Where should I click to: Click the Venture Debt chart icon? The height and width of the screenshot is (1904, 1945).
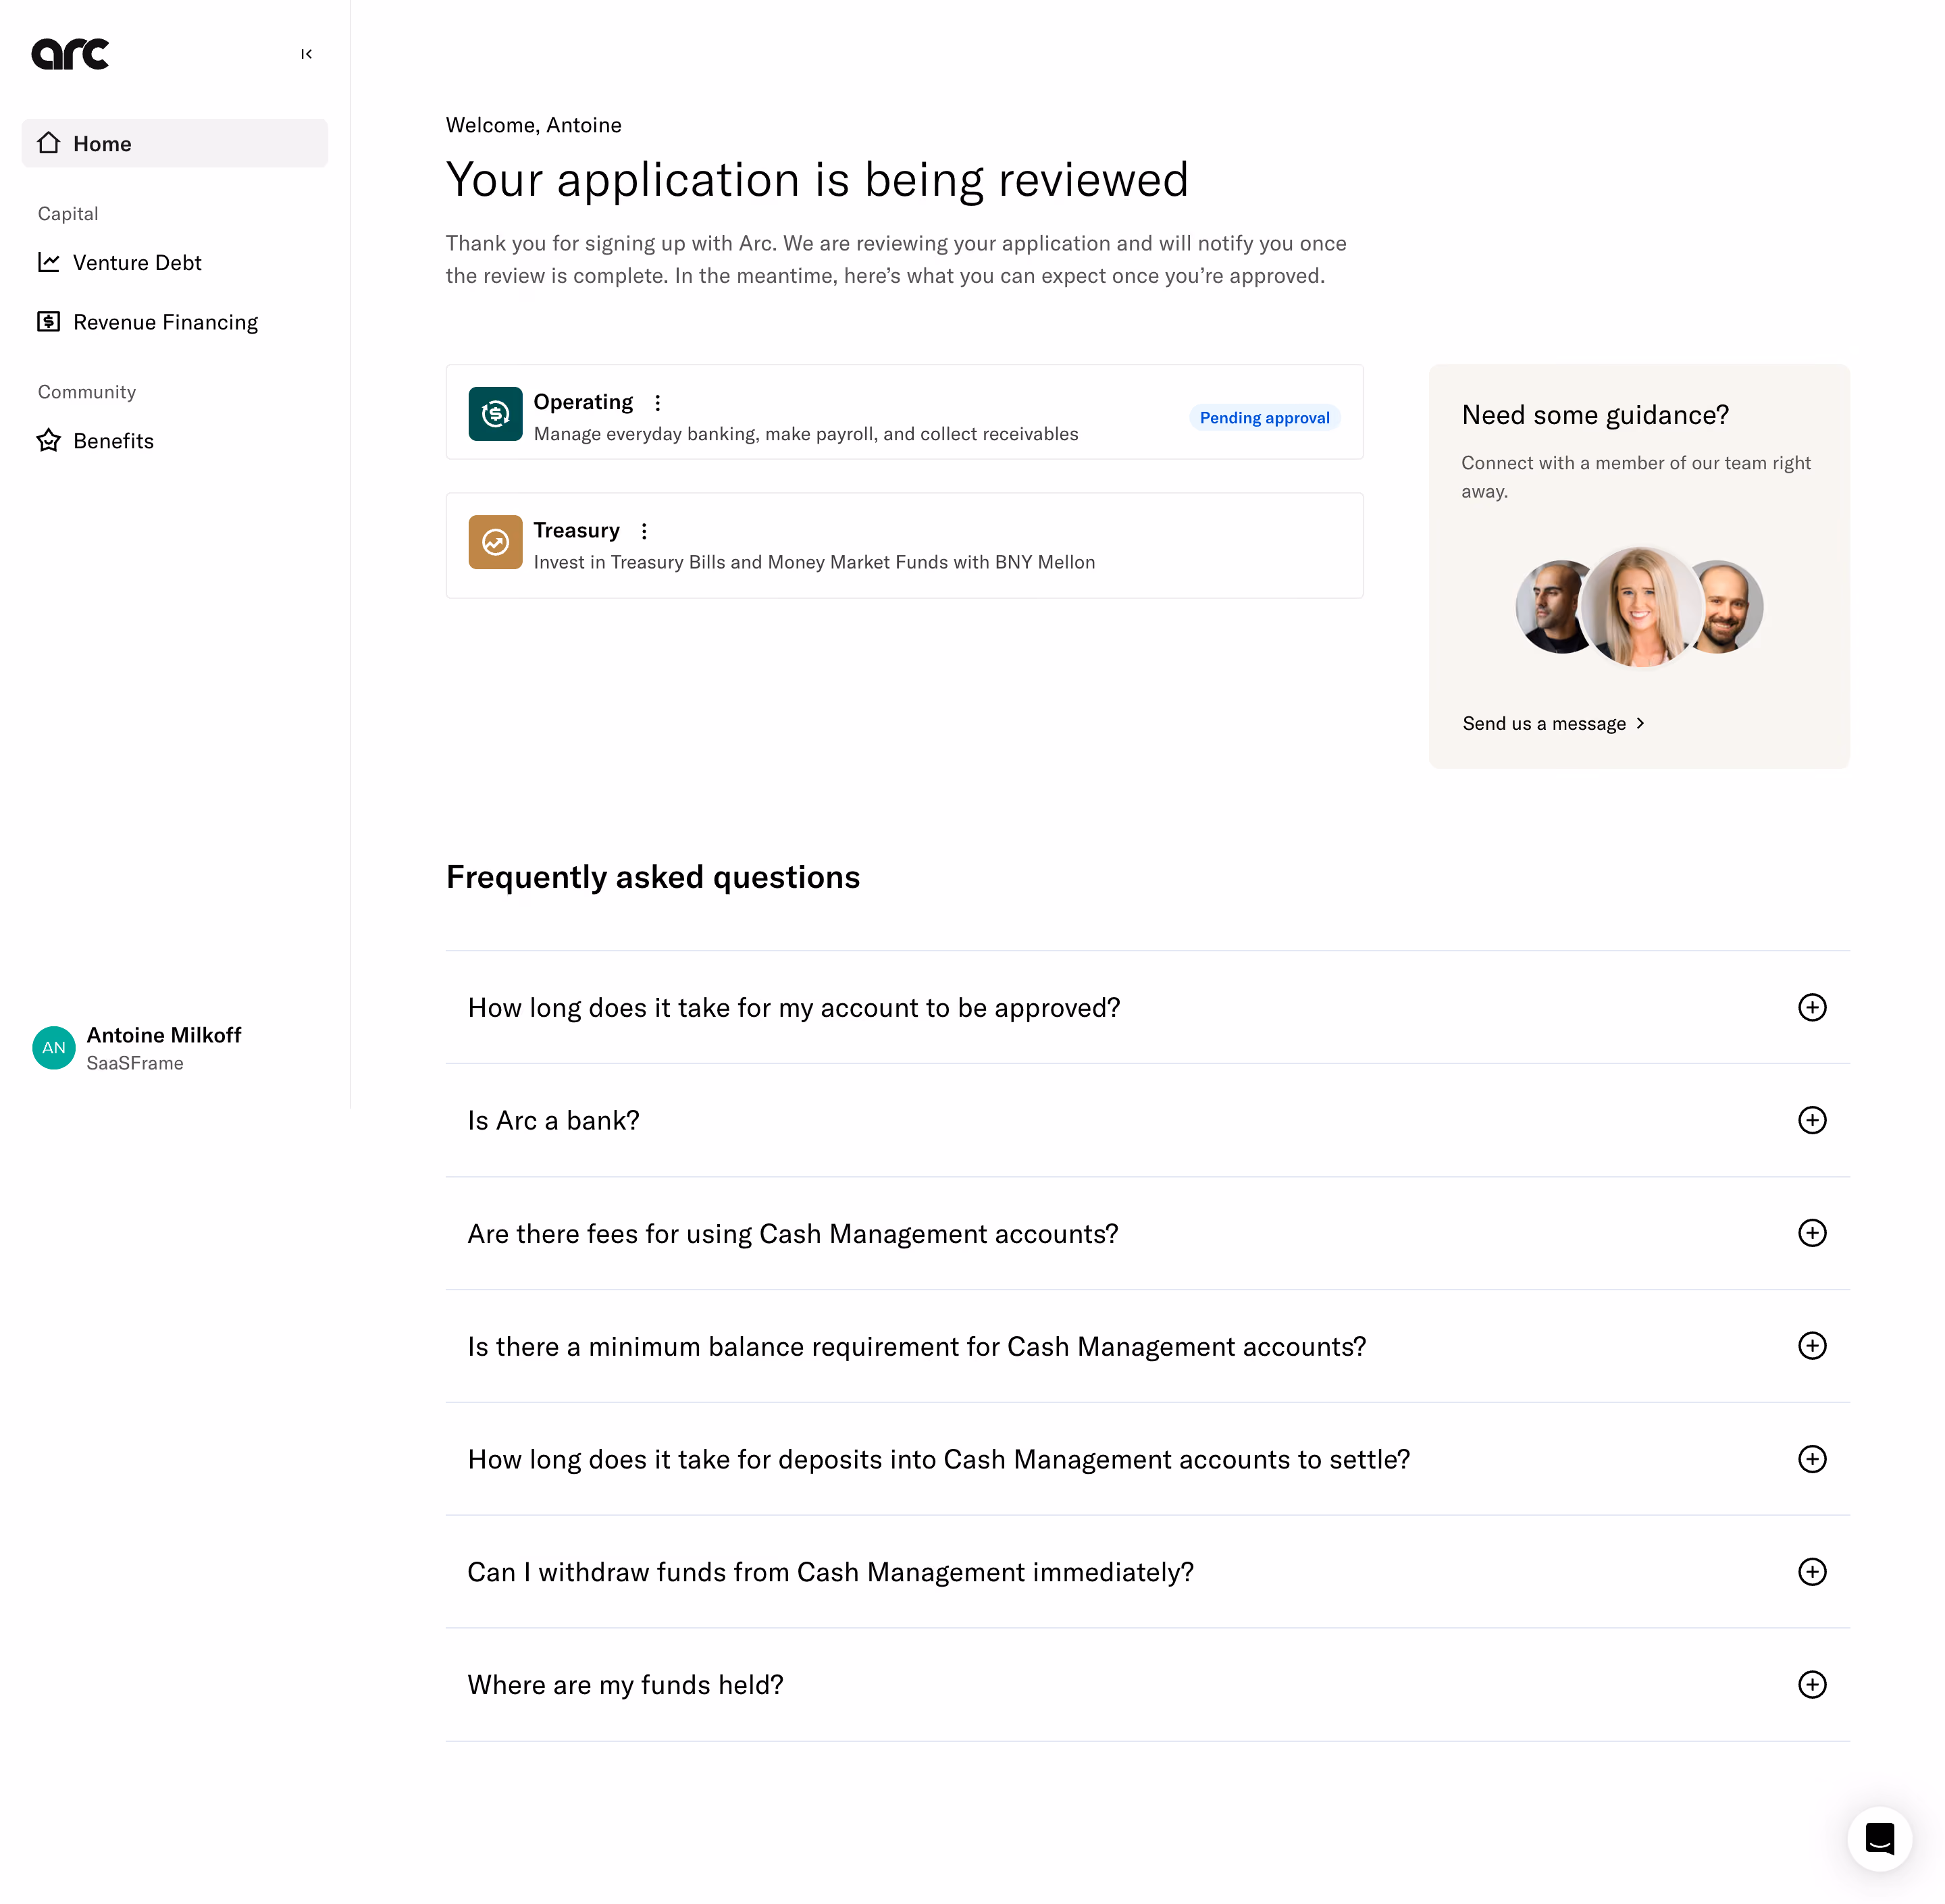pyautogui.click(x=49, y=262)
